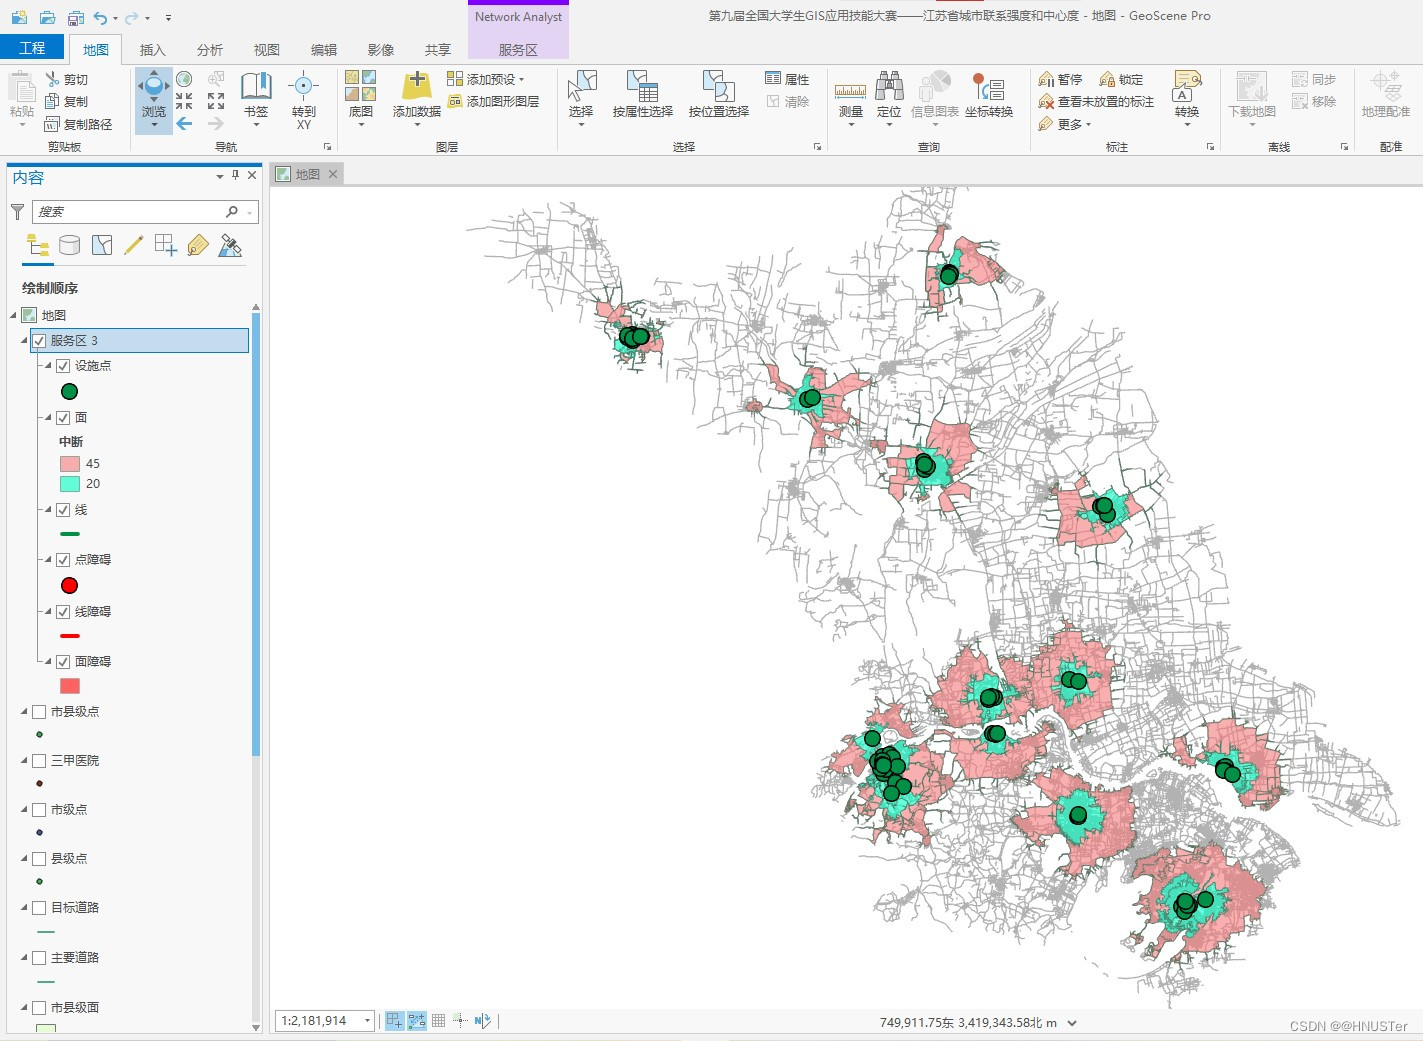Collapse the 服务区 3 group layer
The image size is (1423, 1041).
[x=24, y=341]
